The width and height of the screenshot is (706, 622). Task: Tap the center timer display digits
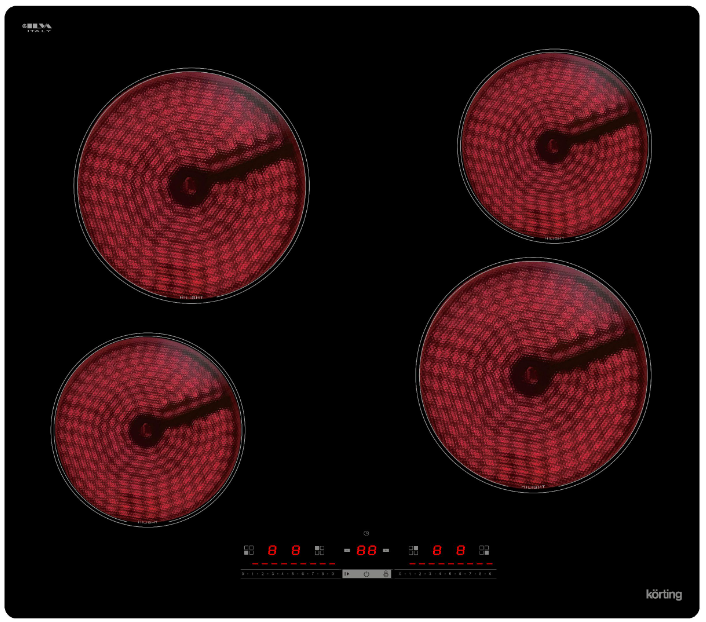pos(366,550)
